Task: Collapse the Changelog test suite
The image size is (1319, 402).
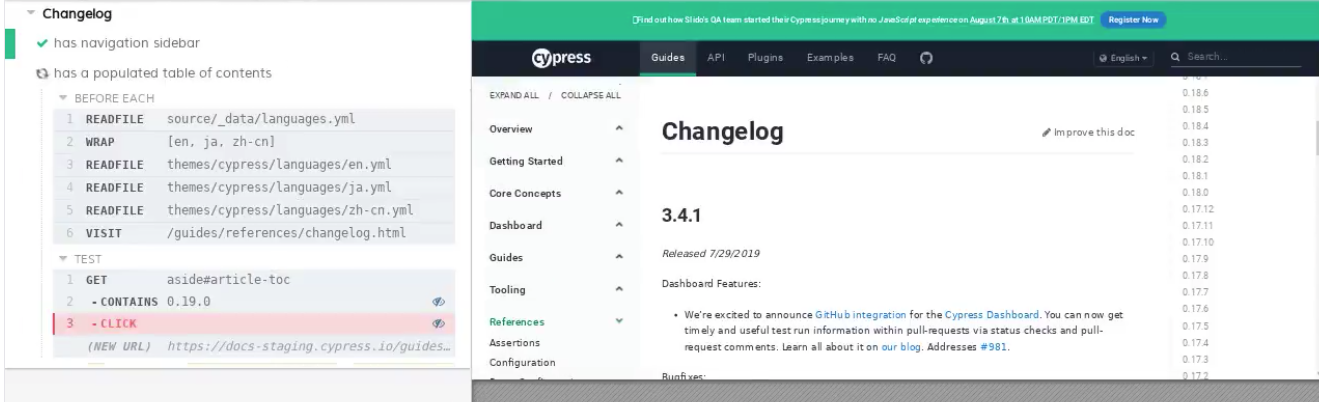Action: click(30, 15)
